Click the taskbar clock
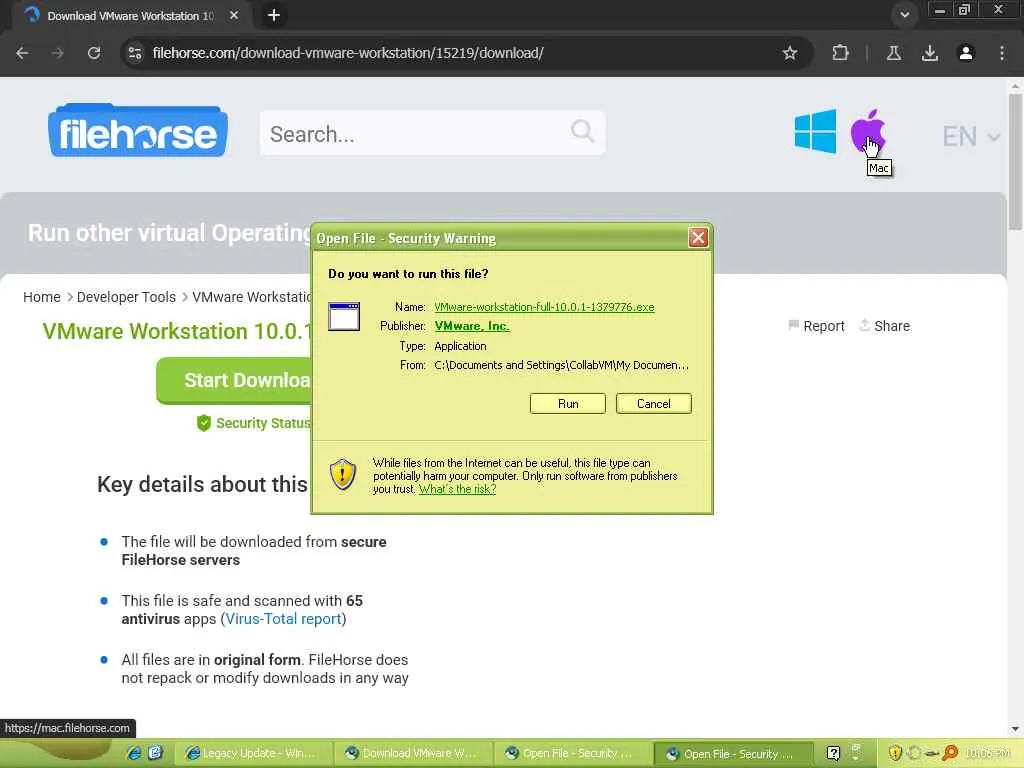 [987, 754]
